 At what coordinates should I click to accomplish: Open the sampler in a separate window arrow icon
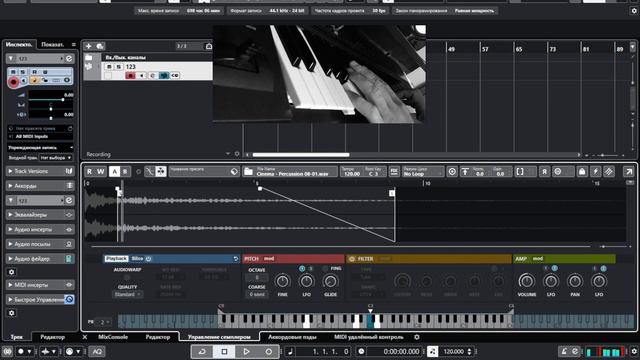click(629, 172)
